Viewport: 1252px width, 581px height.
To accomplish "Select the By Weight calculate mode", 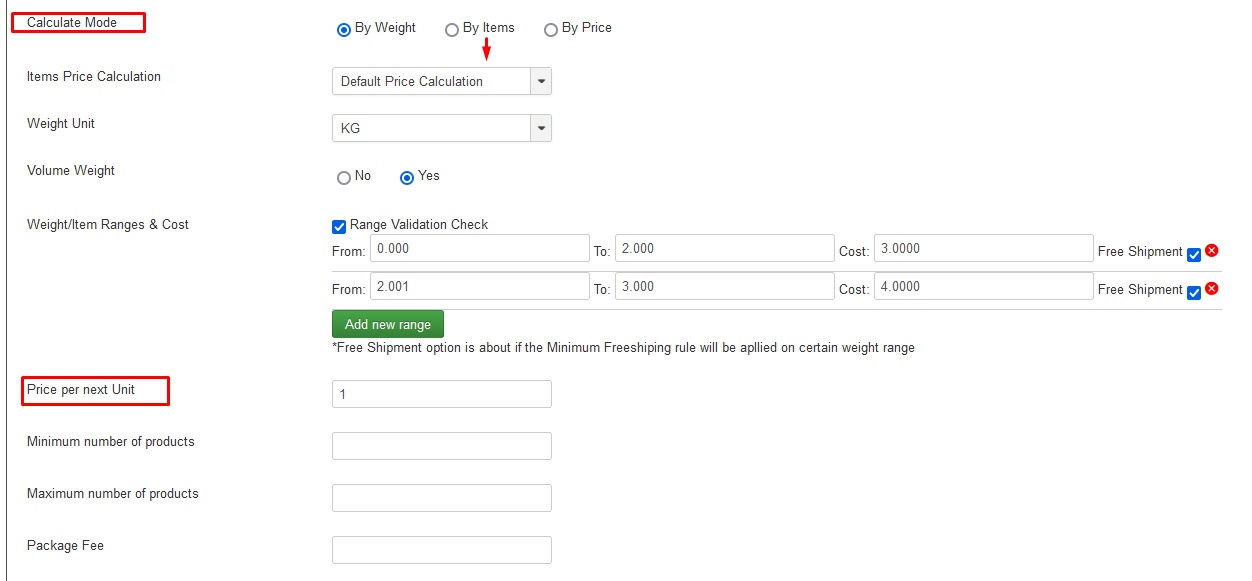I will (x=344, y=30).
